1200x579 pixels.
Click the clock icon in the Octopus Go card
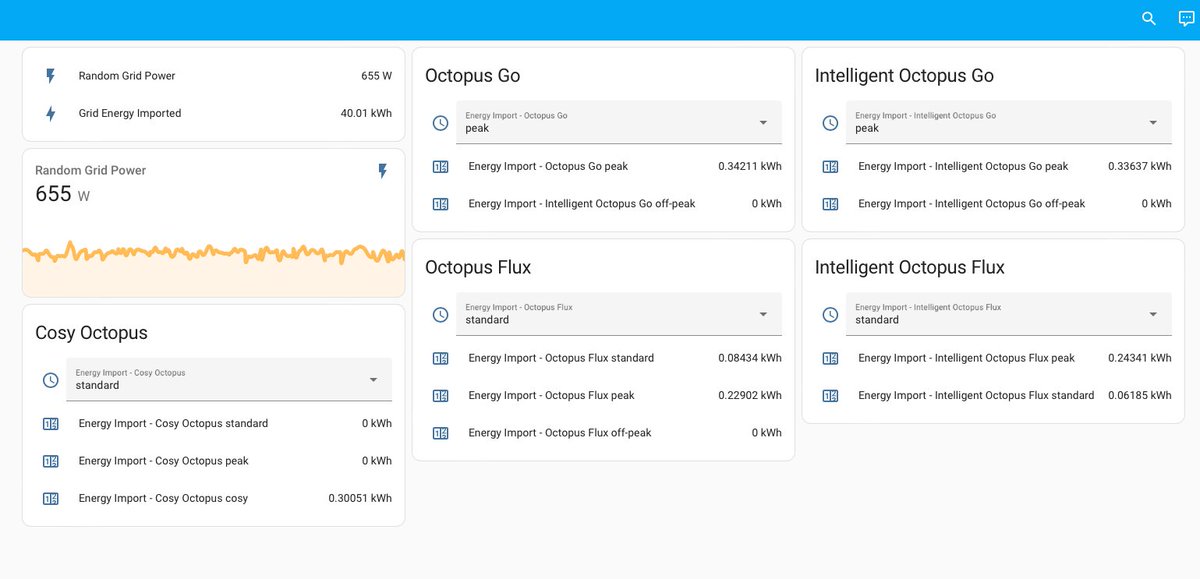click(441, 123)
